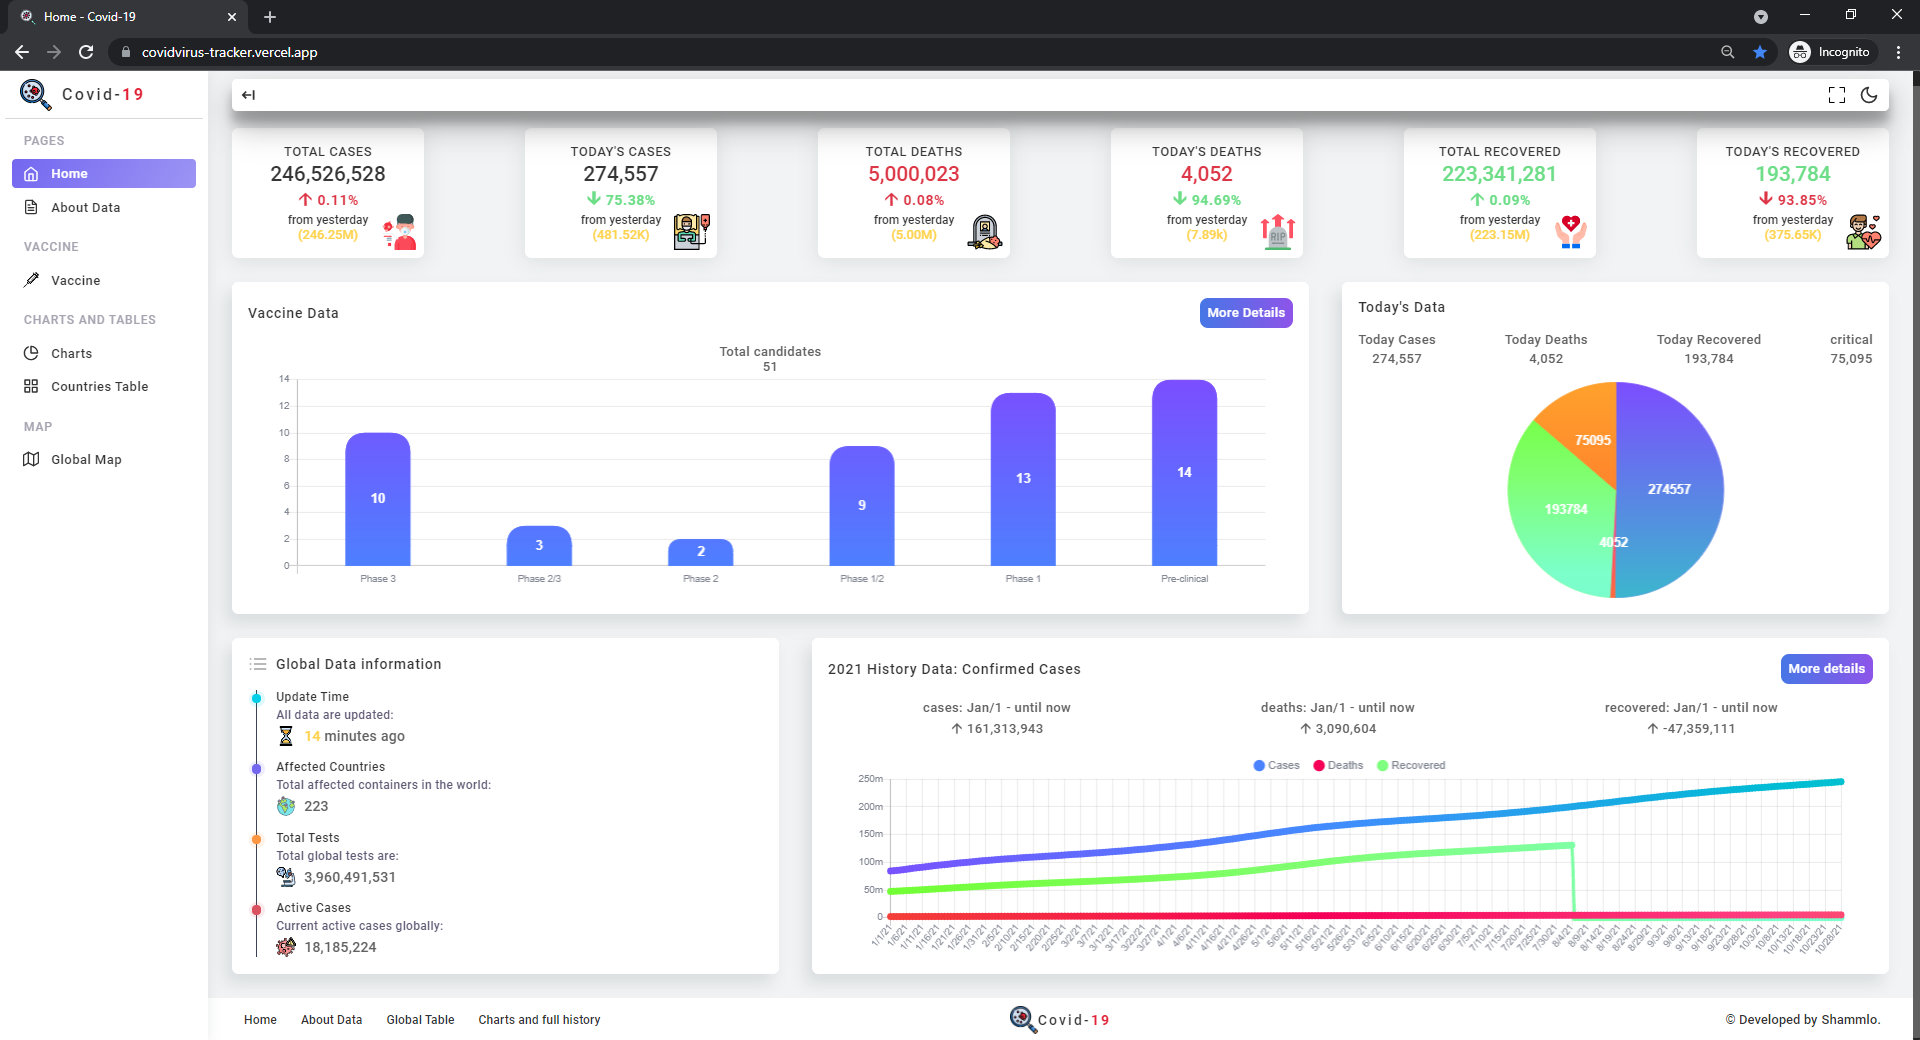Image resolution: width=1920 pixels, height=1040 pixels.
Task: Click the hourglass icon under Update Time
Action: 286,736
